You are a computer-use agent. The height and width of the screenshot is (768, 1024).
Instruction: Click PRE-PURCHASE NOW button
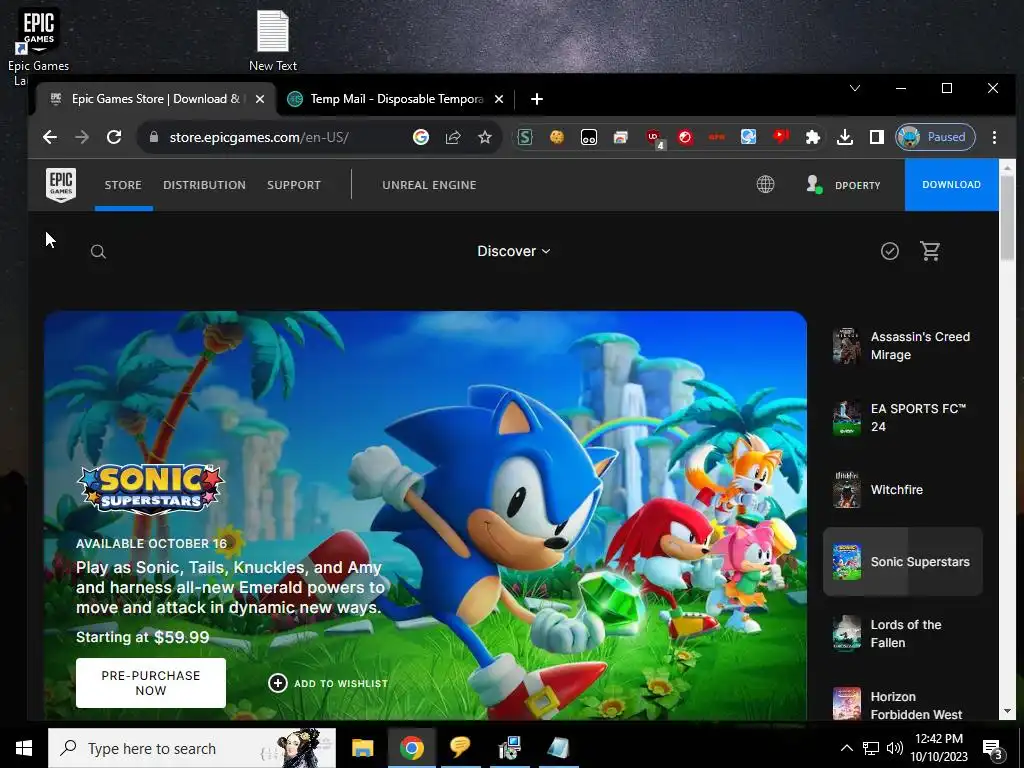click(x=151, y=683)
